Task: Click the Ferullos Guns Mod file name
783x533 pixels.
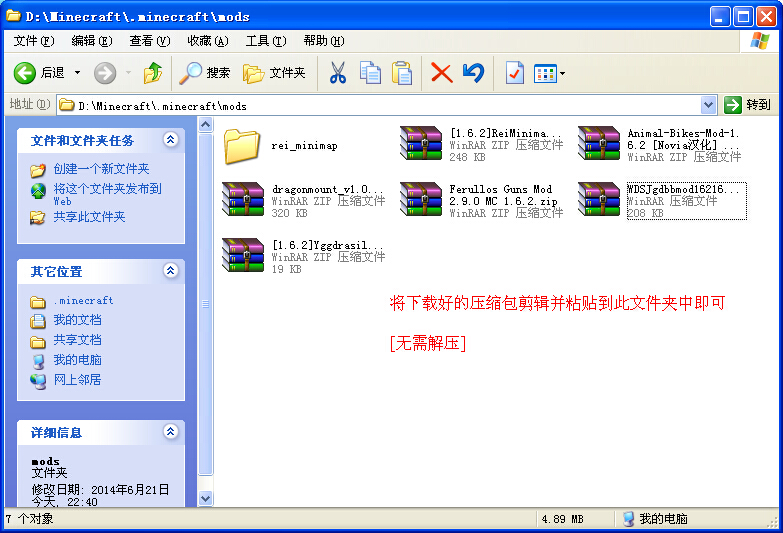Action: pyautogui.click(x=503, y=195)
